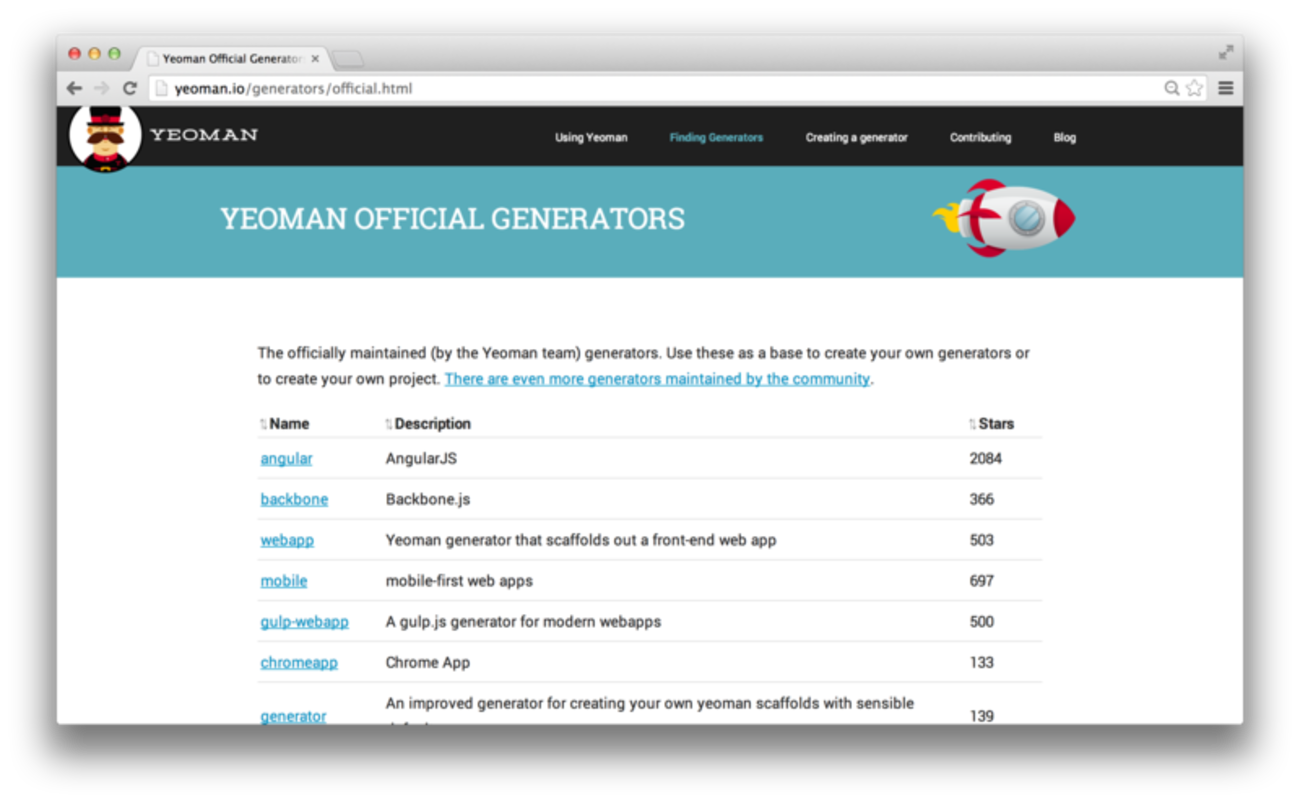Click the browser back arrow
1300x803 pixels.
74,88
